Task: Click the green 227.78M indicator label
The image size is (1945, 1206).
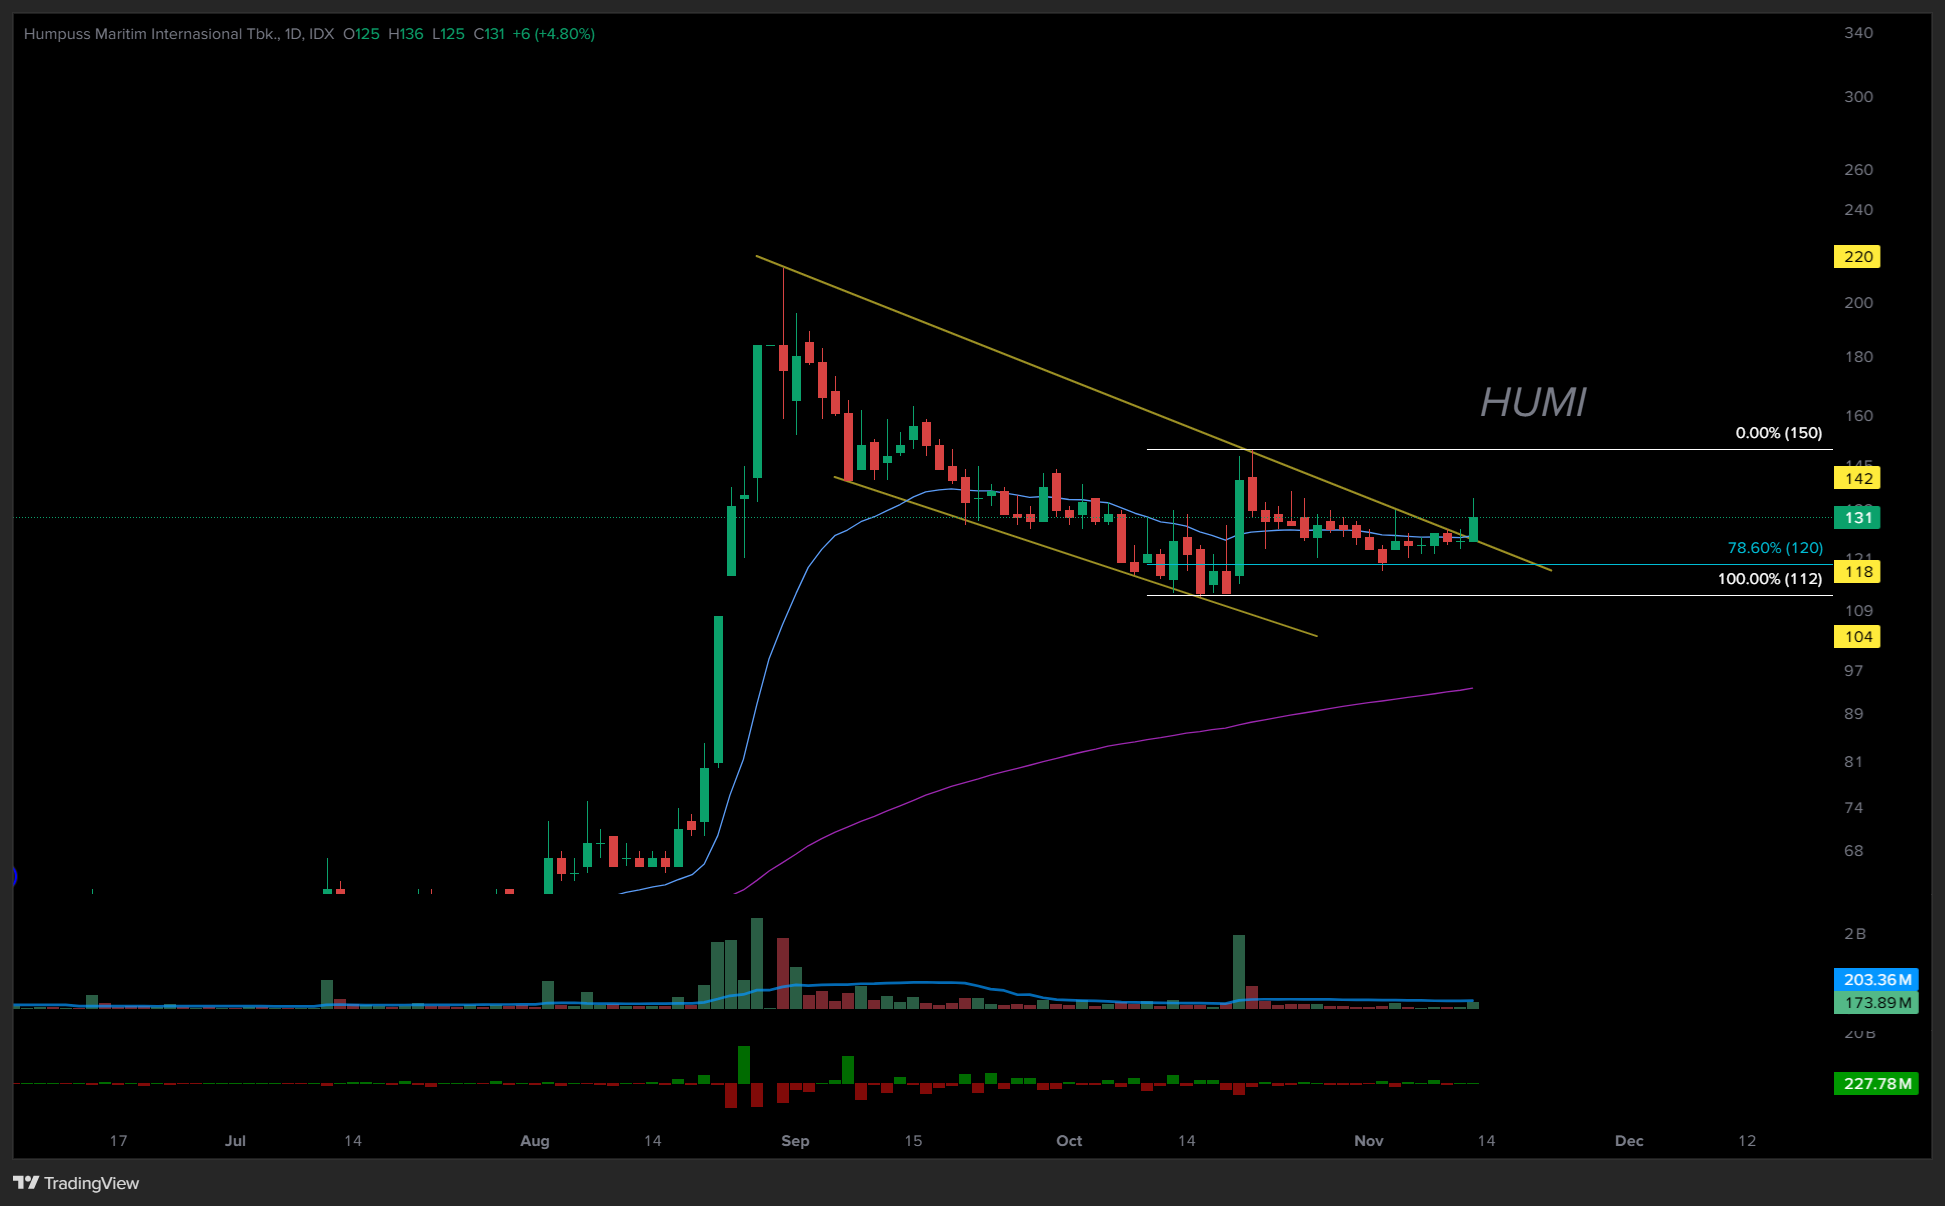Action: coord(1876,1084)
